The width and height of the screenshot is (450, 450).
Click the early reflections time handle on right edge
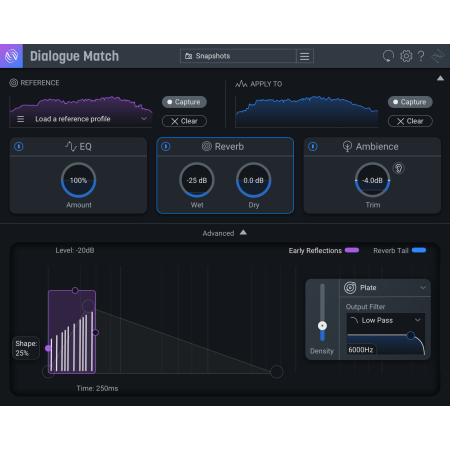(x=96, y=332)
